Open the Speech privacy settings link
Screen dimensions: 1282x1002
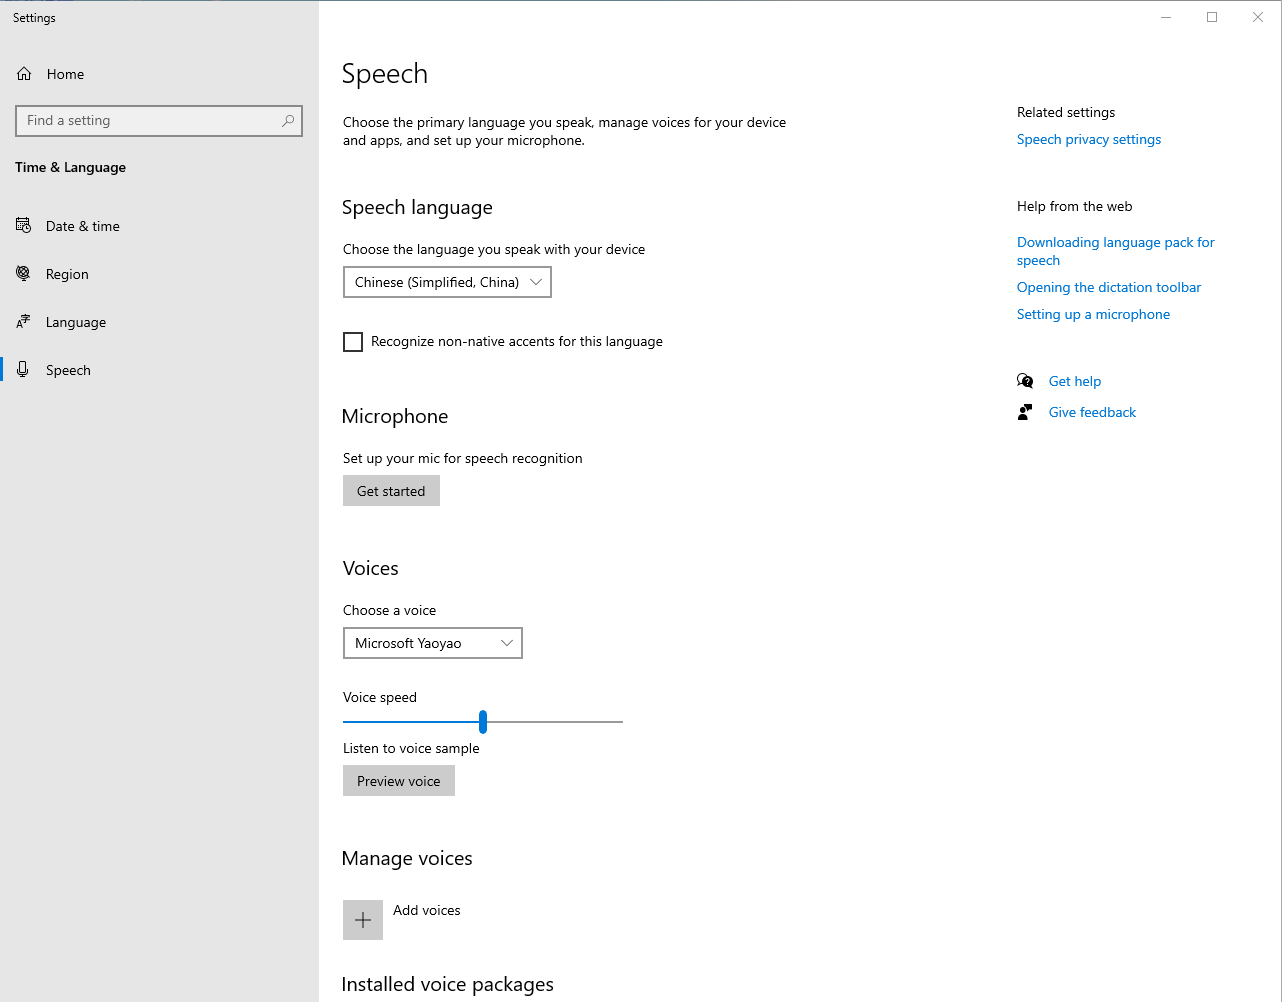coord(1088,139)
